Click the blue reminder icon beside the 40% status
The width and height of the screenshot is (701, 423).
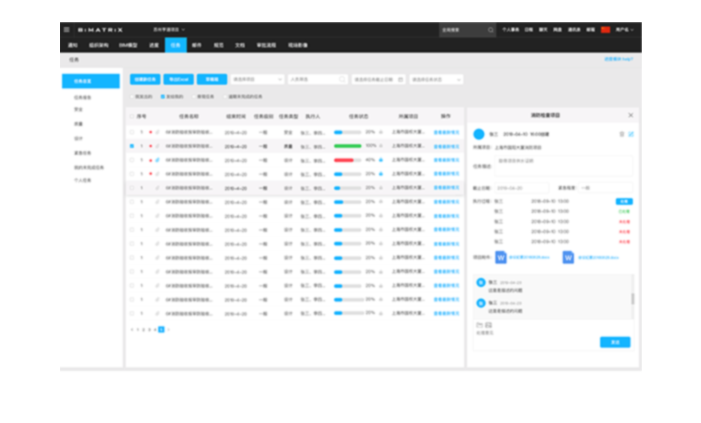point(381,160)
